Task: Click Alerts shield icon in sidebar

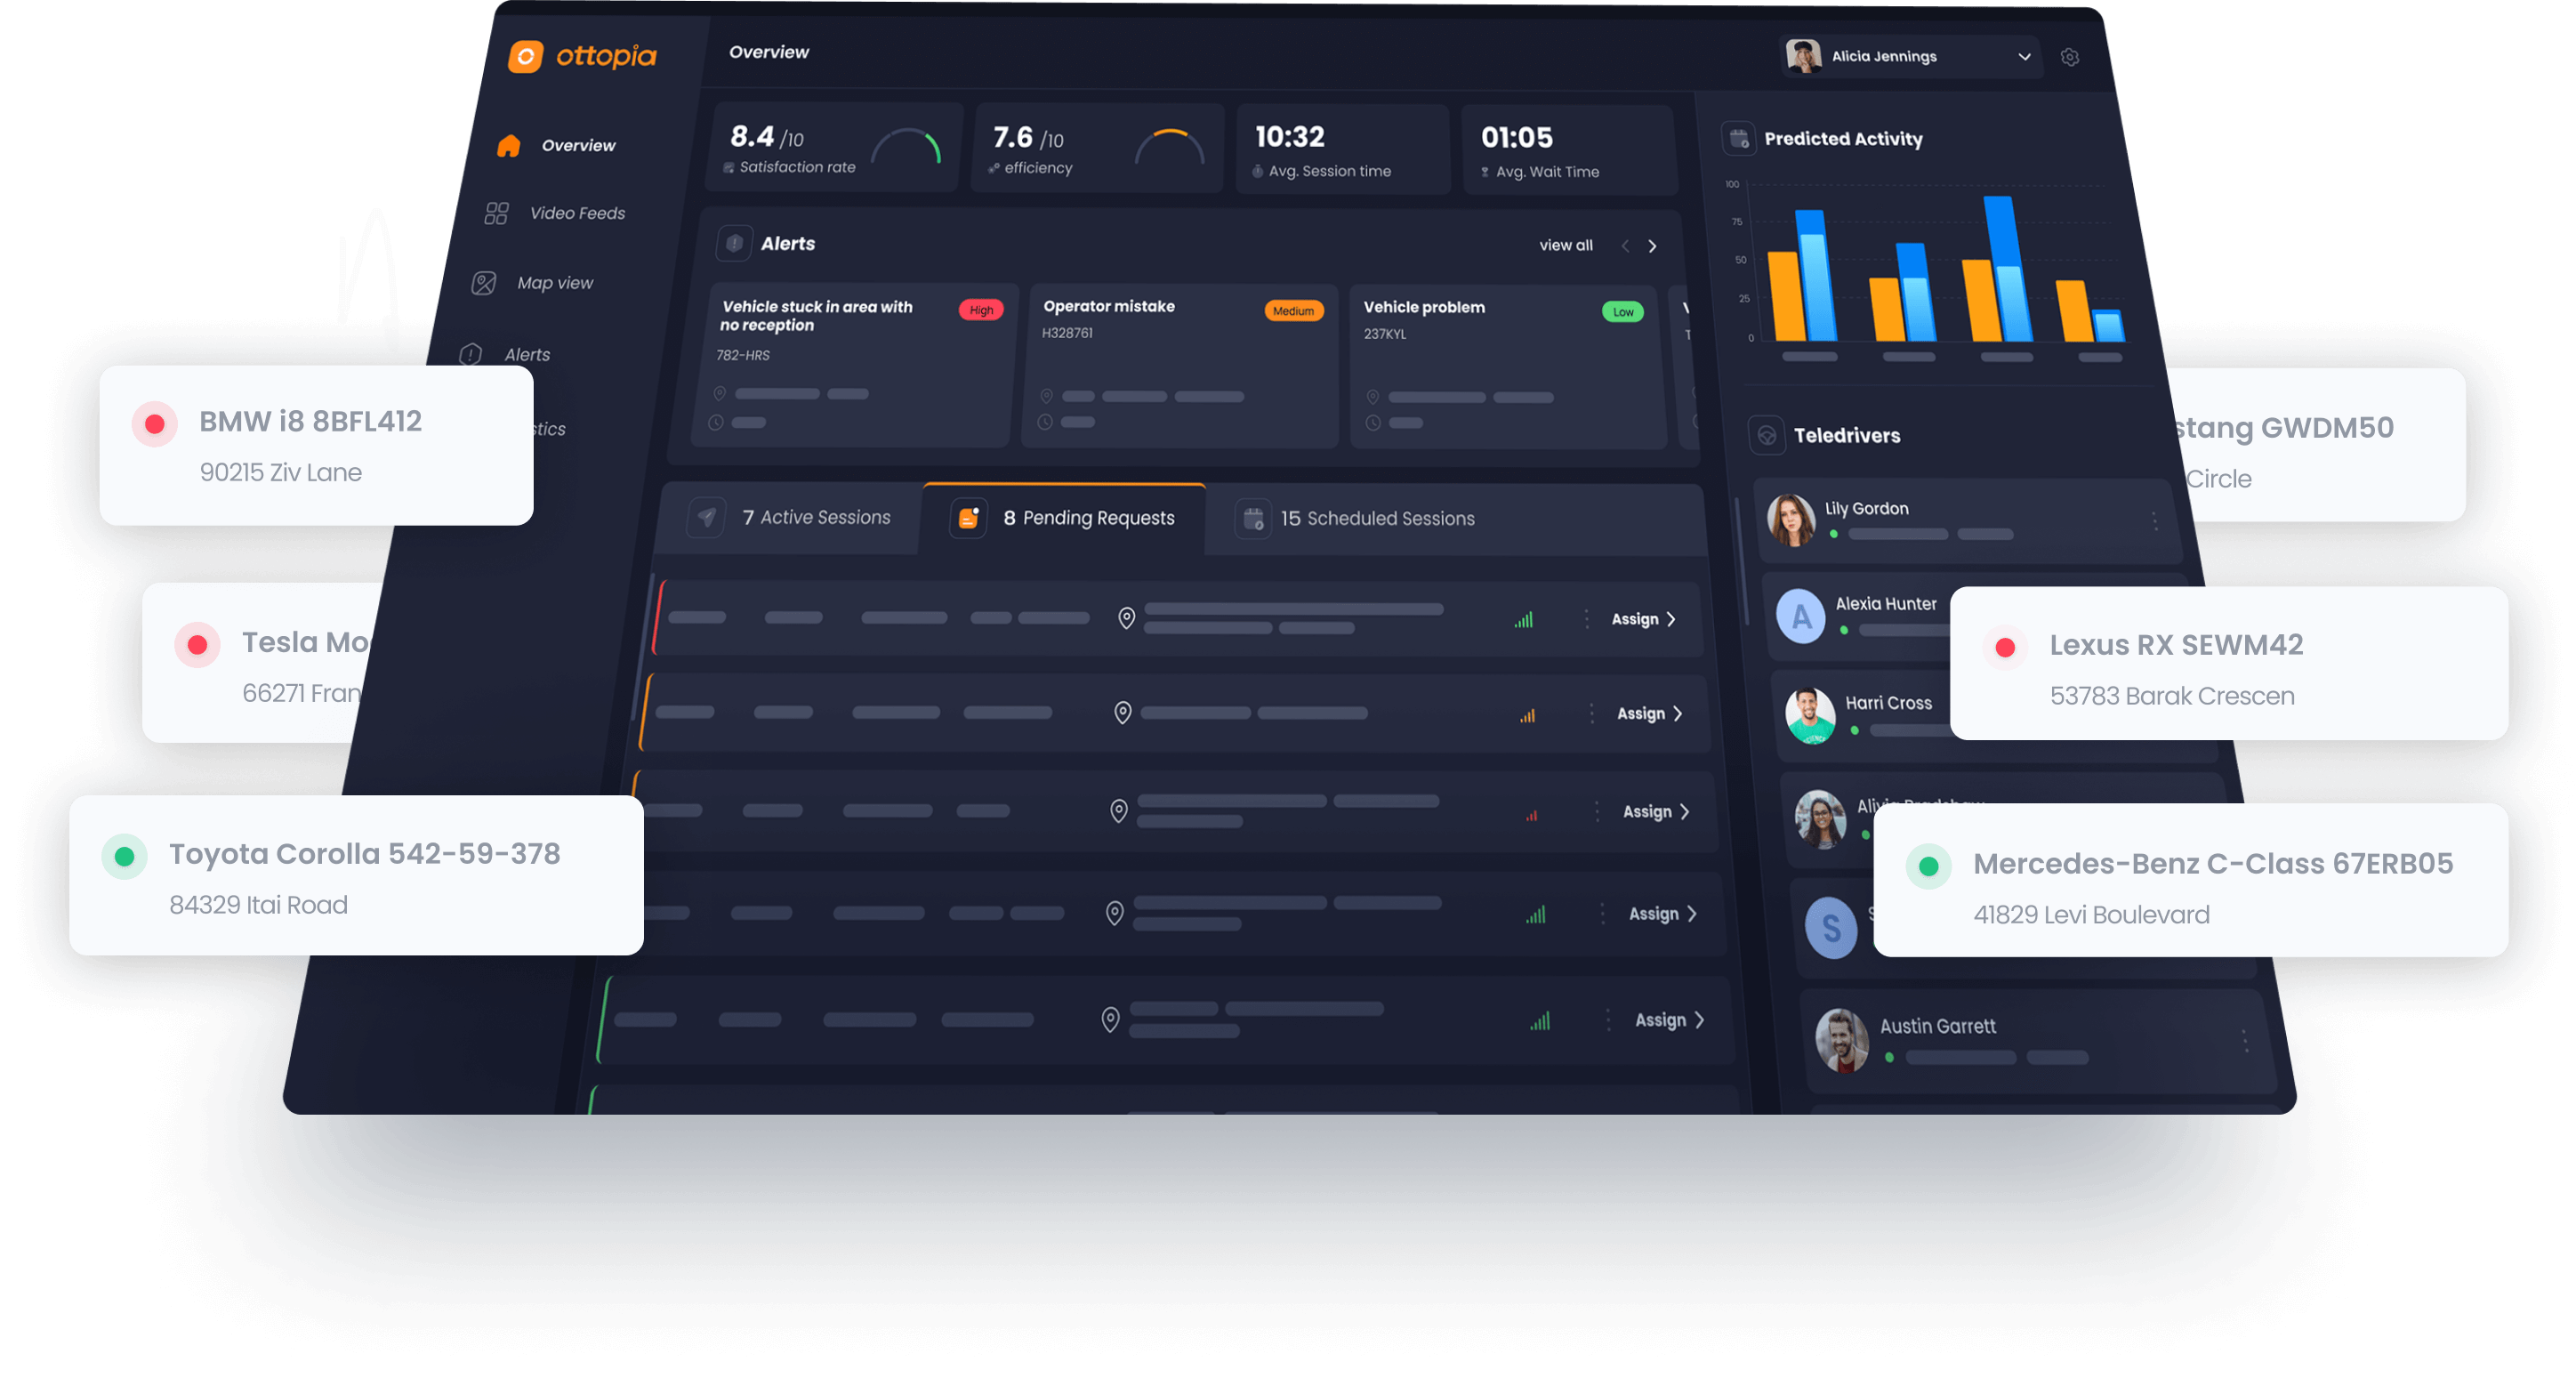Action: click(471, 355)
